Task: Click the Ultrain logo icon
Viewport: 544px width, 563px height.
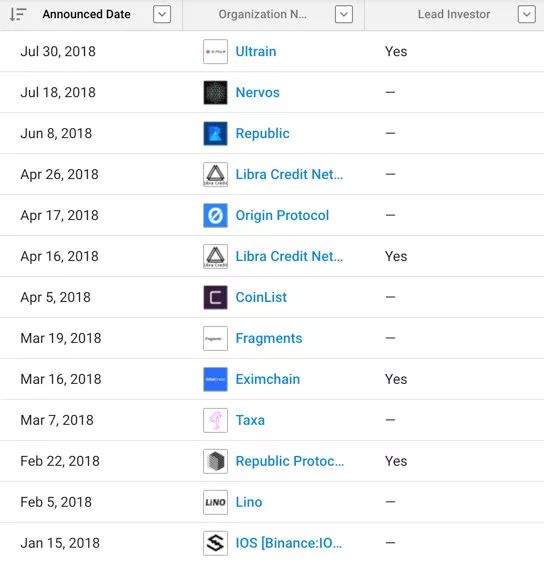Action: coord(215,51)
